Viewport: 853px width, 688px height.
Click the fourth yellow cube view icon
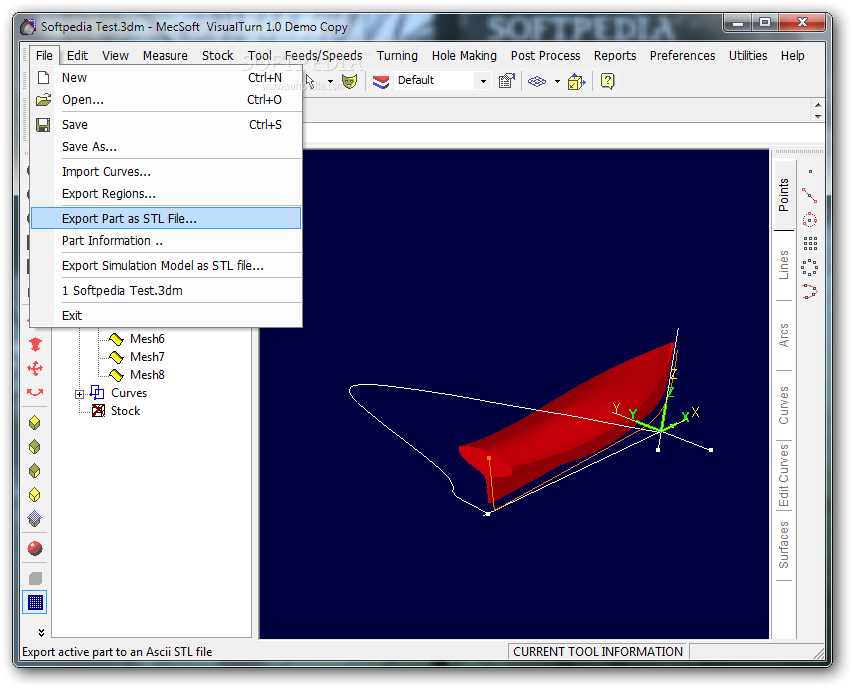(35, 494)
